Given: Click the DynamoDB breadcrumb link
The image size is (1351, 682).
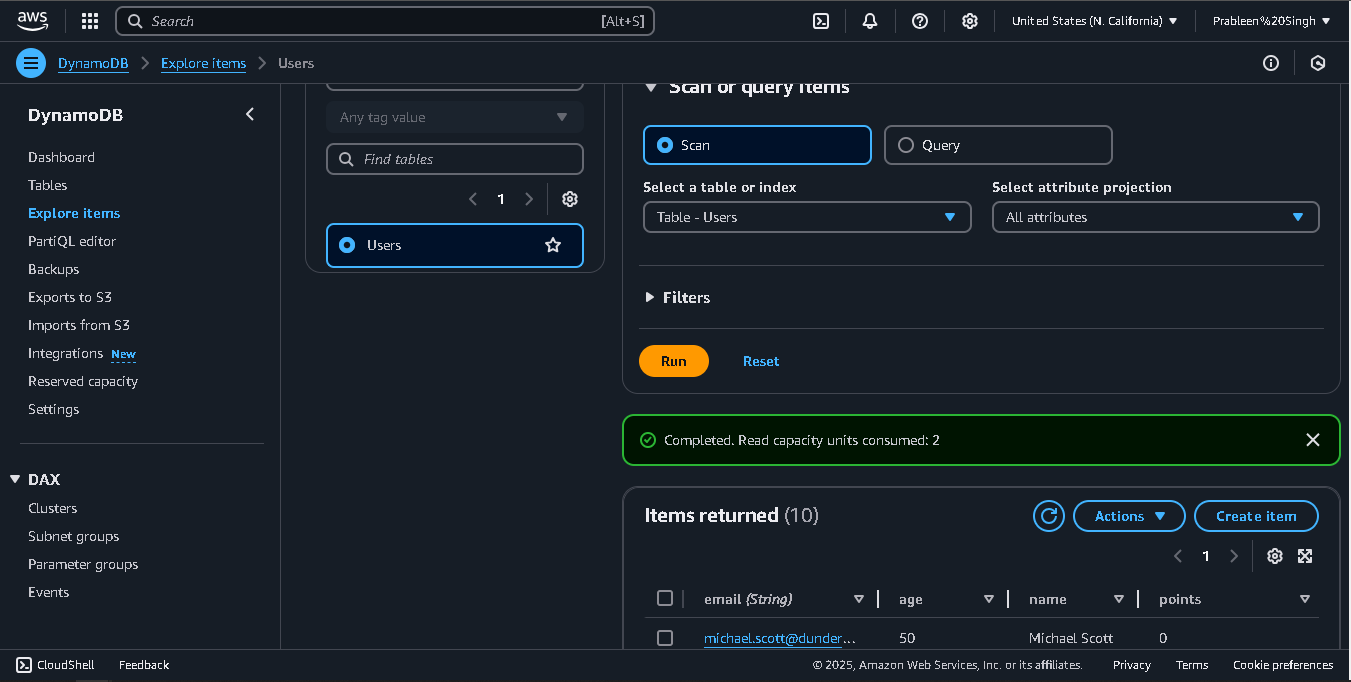Looking at the screenshot, I should (93, 63).
